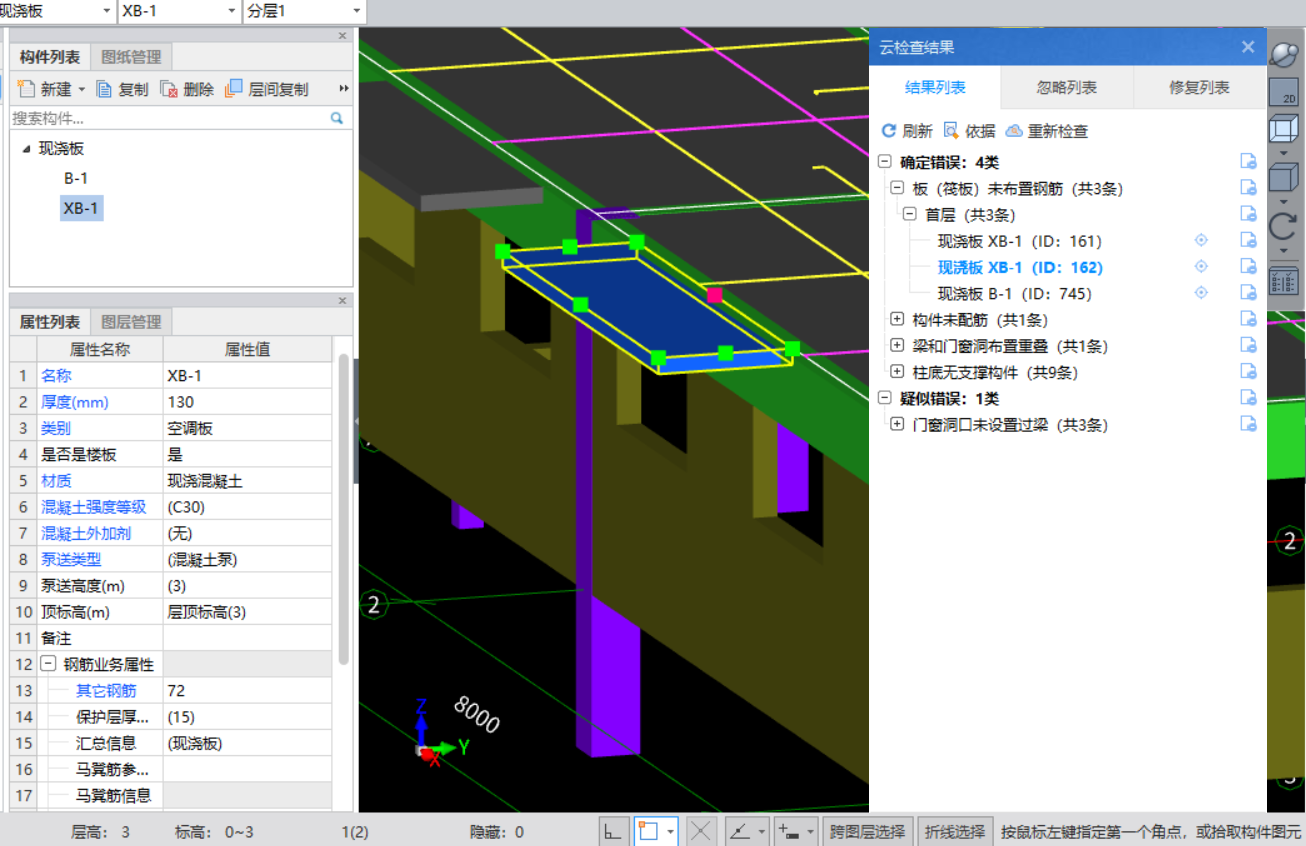The height and width of the screenshot is (846, 1306).
Task: Click the orbit view sphere icon
Action: pyautogui.click(x=1283, y=55)
